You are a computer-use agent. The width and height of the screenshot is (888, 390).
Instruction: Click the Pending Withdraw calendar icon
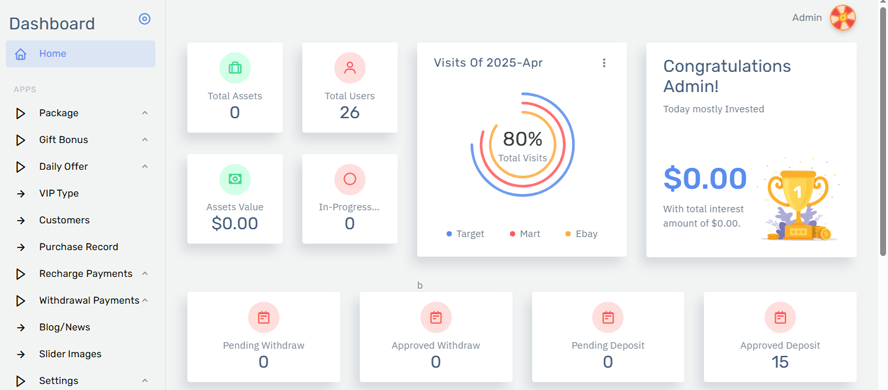point(263,318)
